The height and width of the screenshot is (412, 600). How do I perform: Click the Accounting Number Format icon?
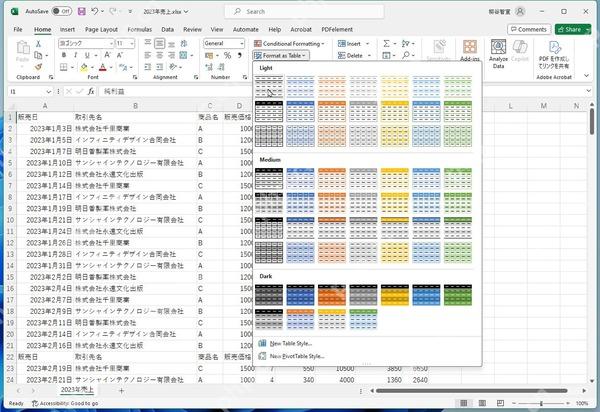point(209,55)
